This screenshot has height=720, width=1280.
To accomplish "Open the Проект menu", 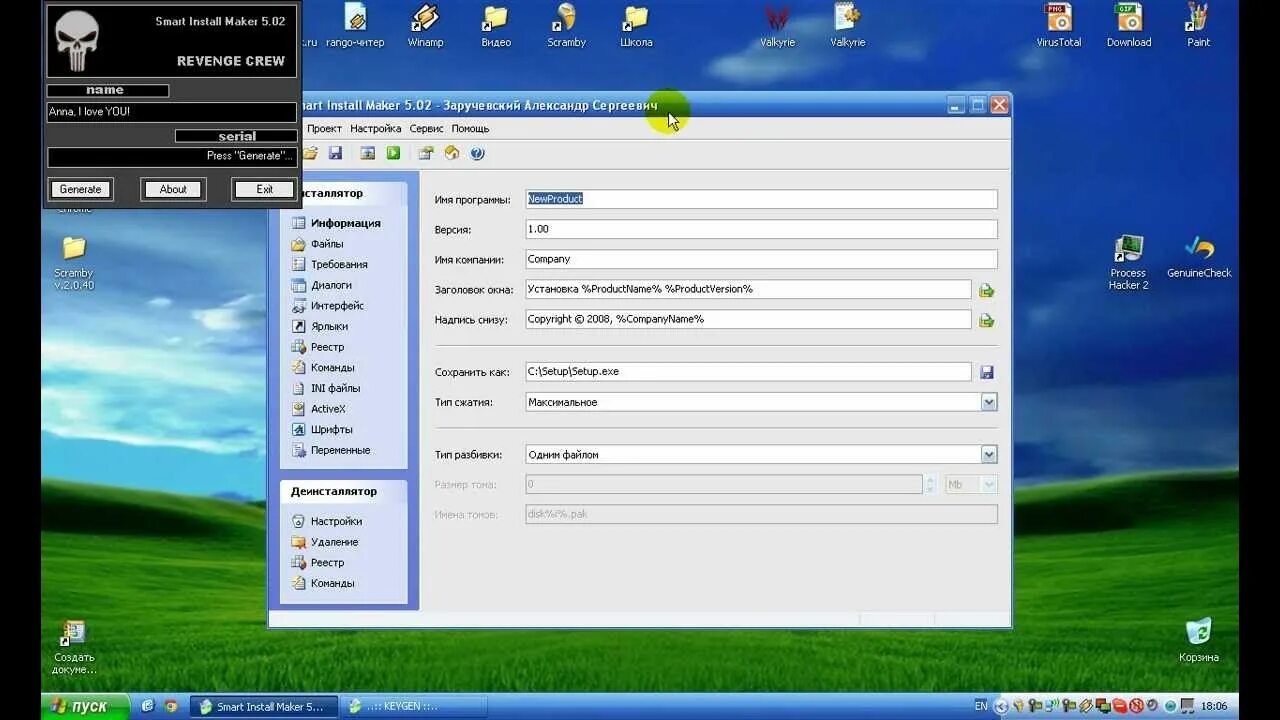I will 324,128.
